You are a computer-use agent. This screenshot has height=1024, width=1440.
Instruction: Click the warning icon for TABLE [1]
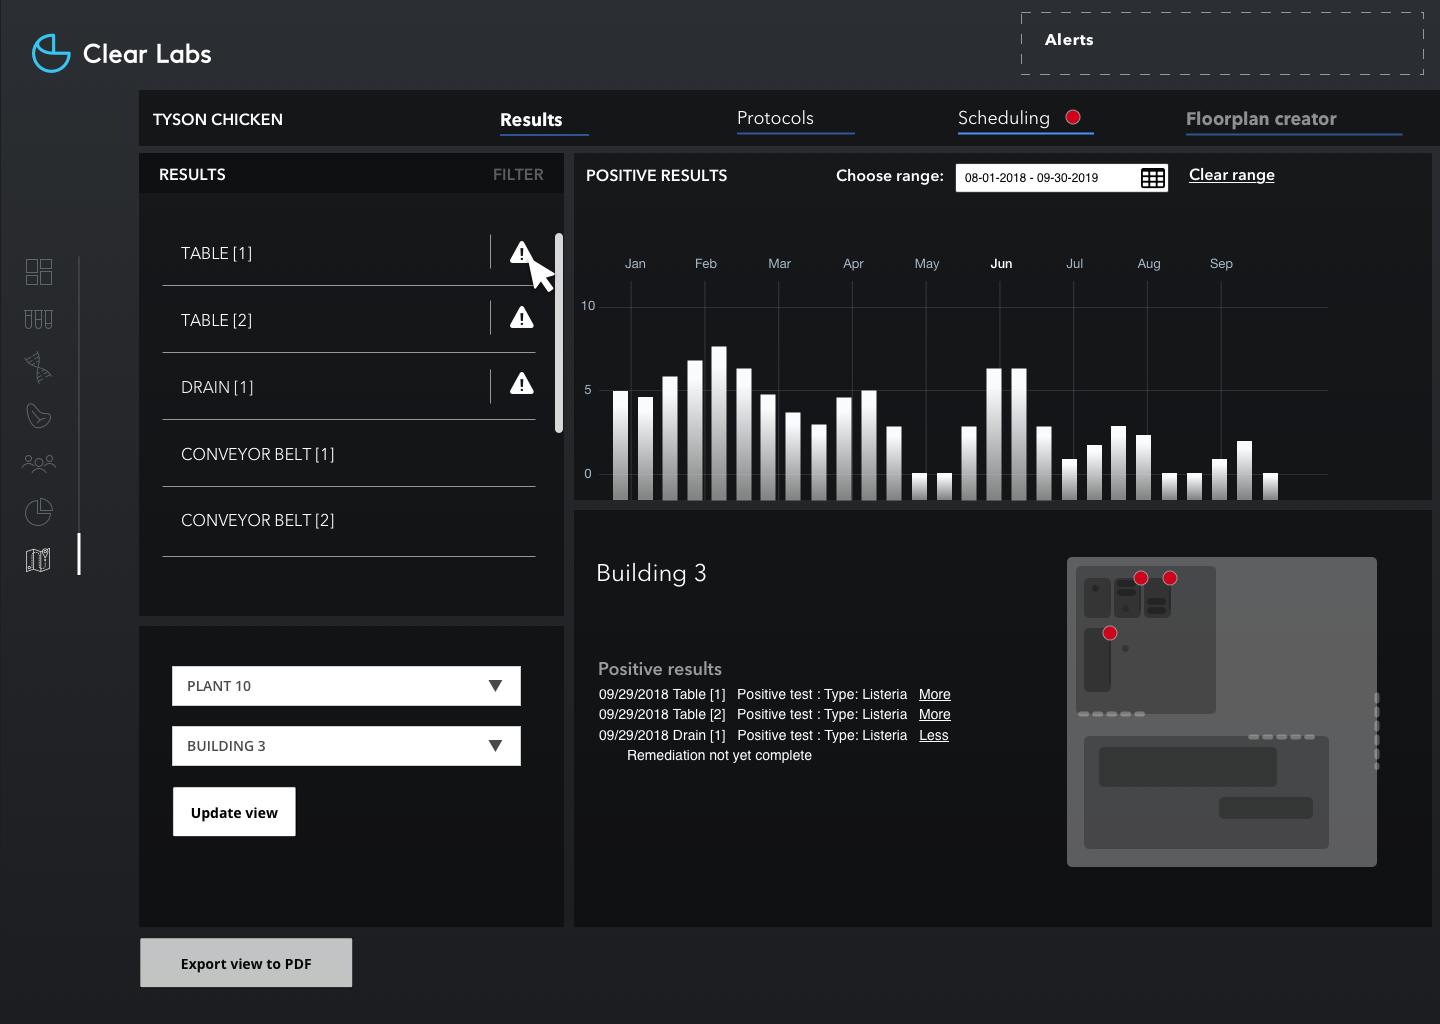(x=521, y=253)
